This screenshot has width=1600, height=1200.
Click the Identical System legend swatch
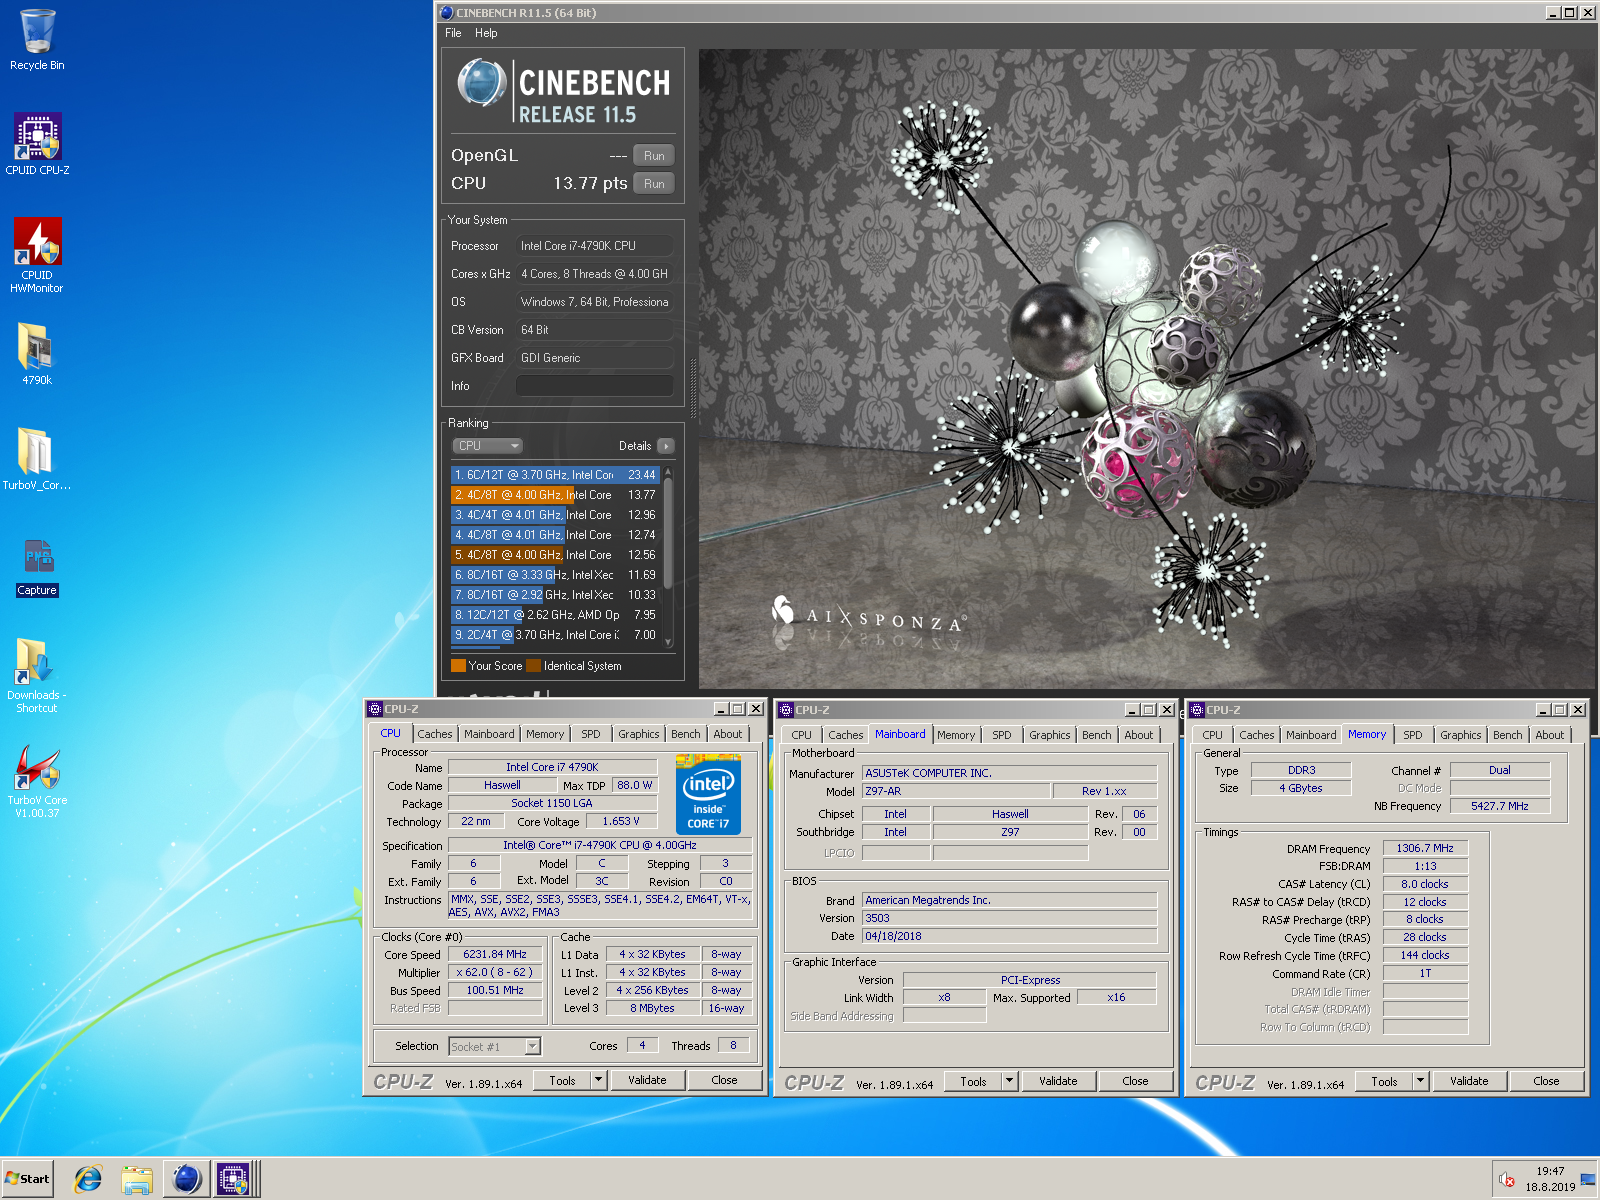coord(533,666)
